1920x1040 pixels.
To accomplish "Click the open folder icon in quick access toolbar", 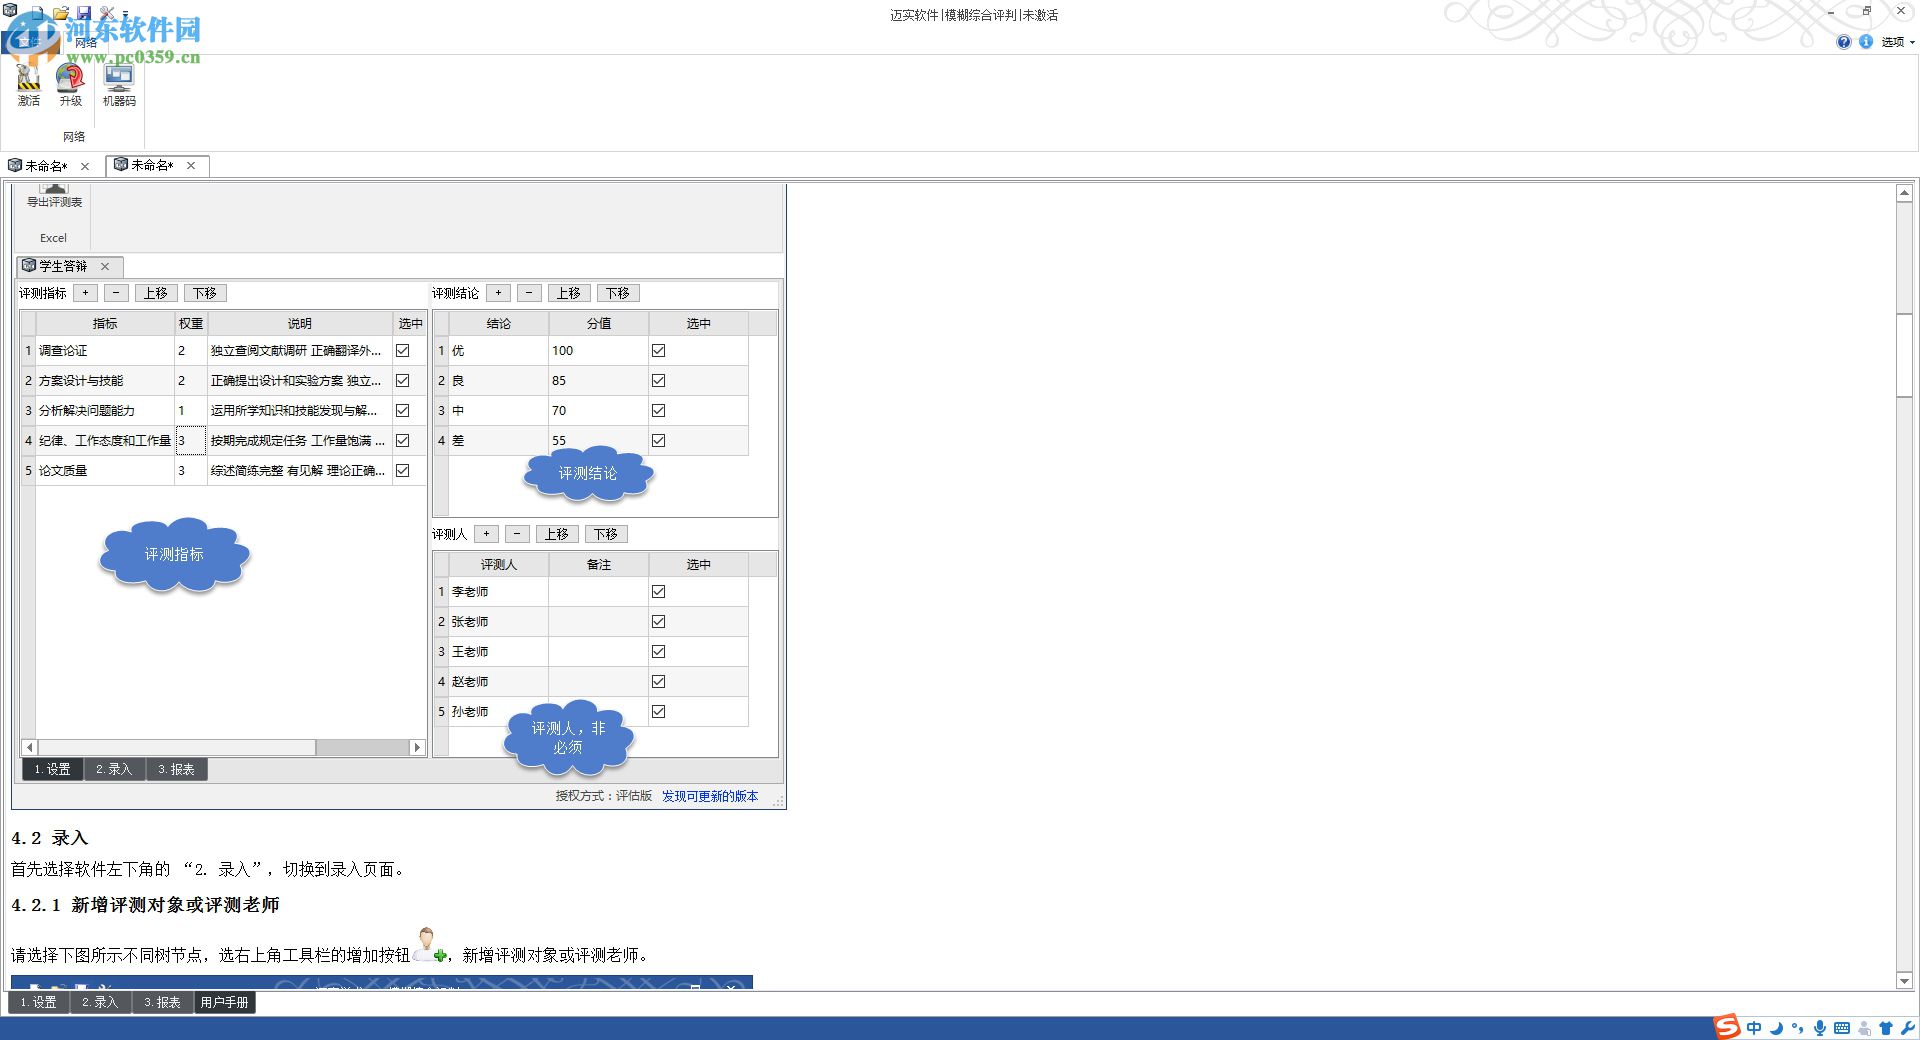I will 61,13.
